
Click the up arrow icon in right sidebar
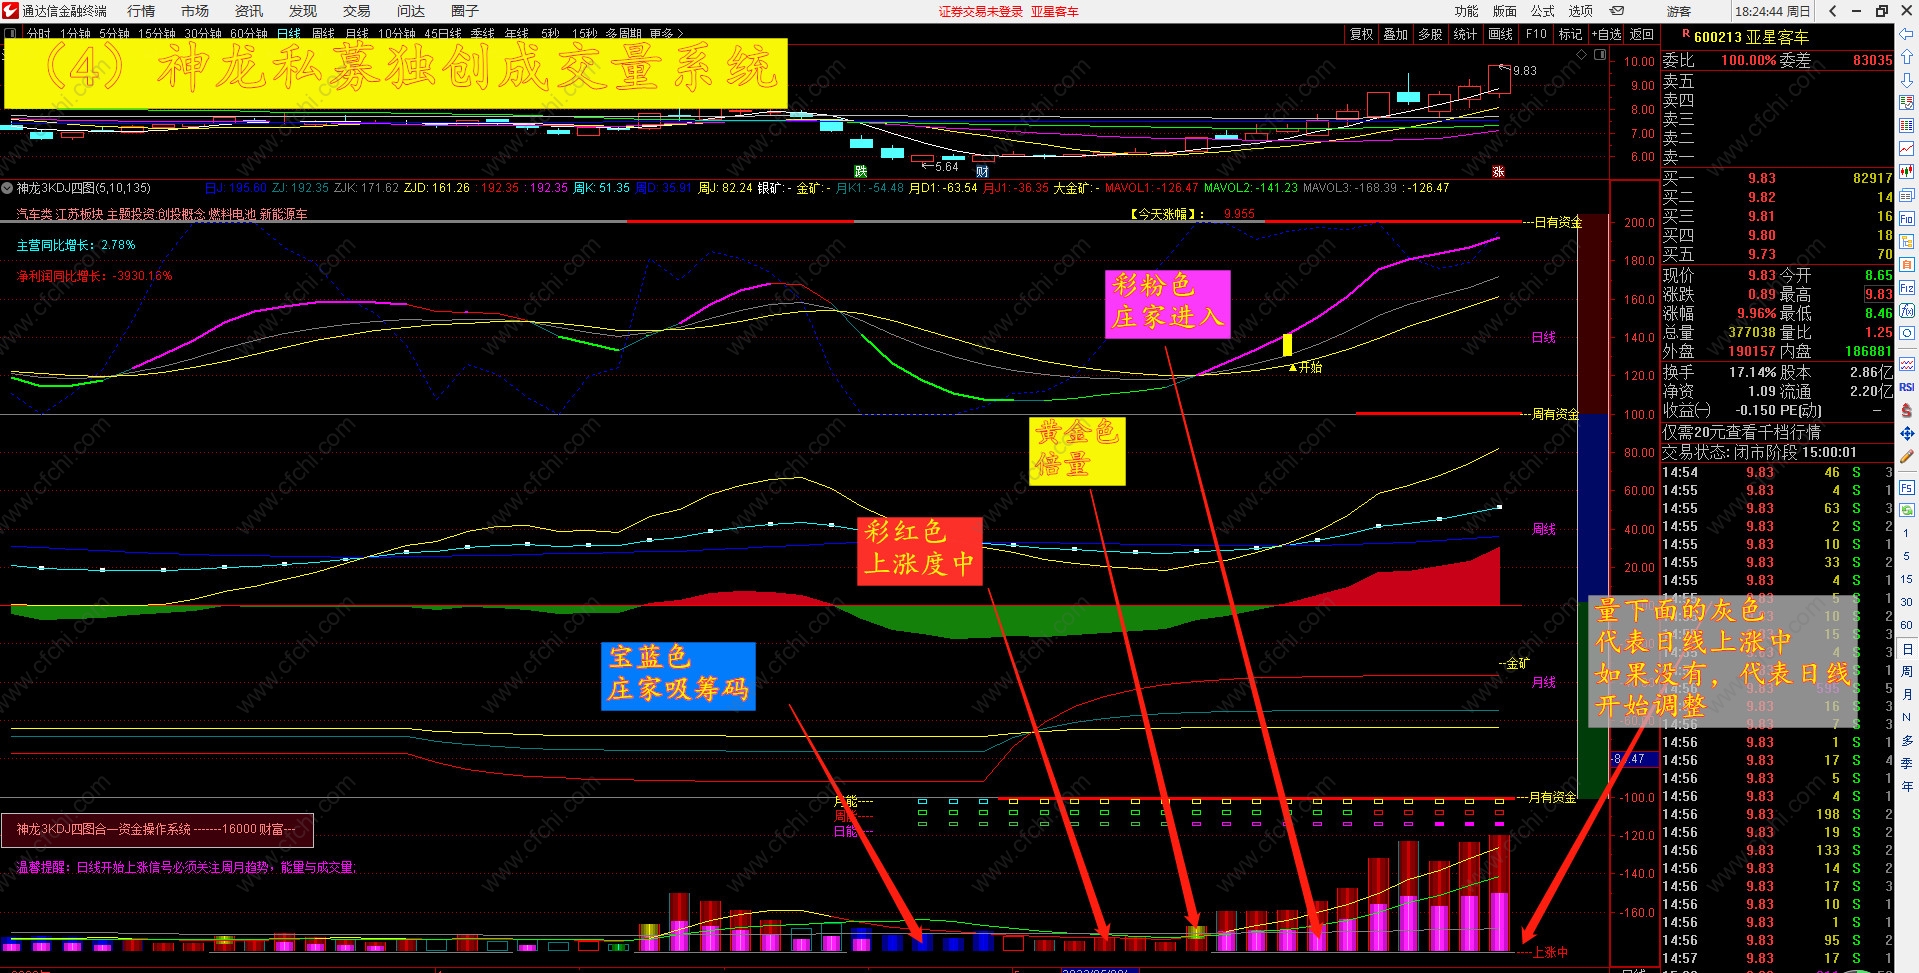pyautogui.click(x=1906, y=57)
